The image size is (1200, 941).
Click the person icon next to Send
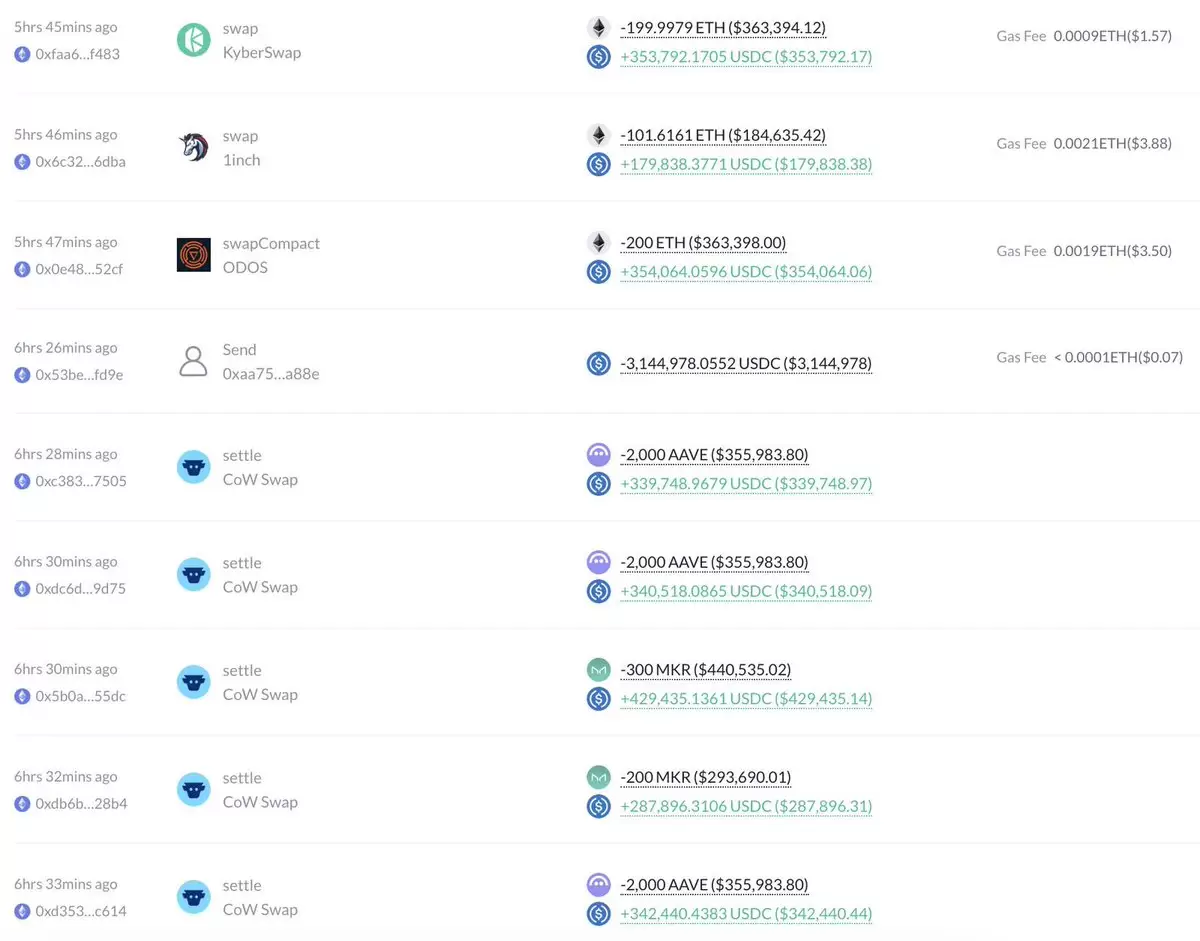193,361
